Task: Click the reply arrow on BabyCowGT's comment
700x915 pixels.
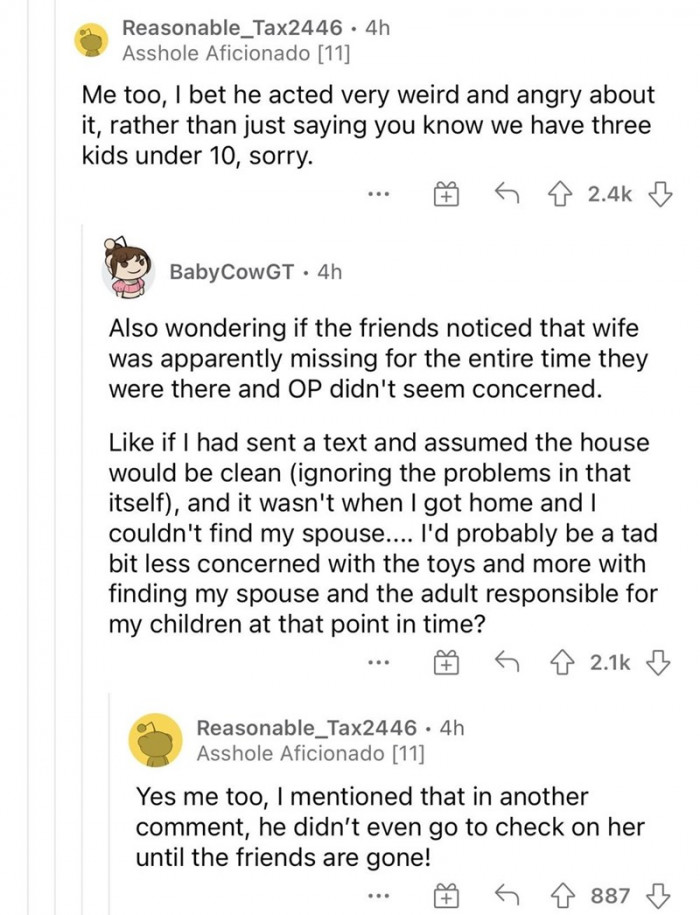Action: pyautogui.click(x=509, y=662)
